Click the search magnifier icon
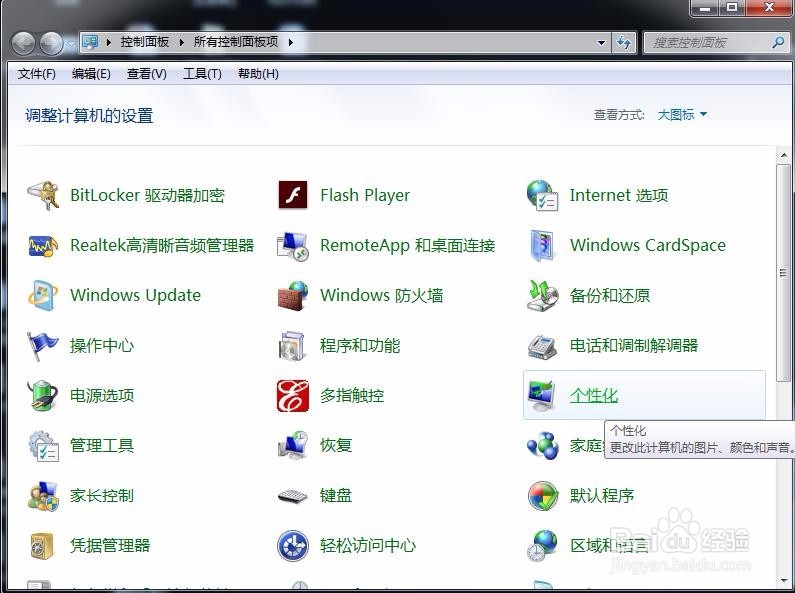Image resolution: width=795 pixels, height=593 pixels. coord(778,43)
